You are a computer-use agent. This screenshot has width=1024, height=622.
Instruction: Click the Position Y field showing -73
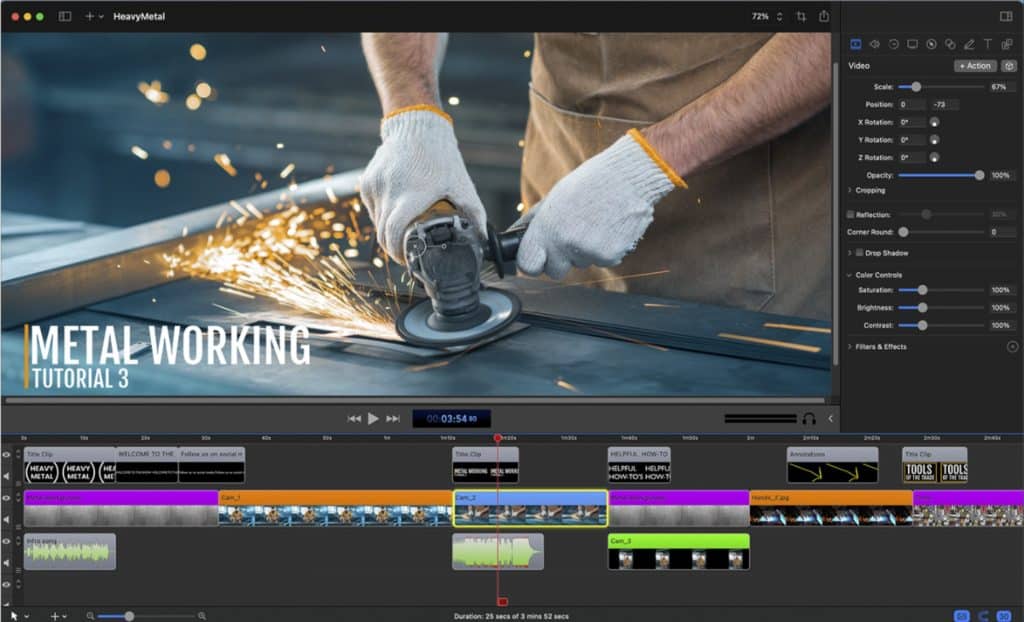tap(944, 105)
